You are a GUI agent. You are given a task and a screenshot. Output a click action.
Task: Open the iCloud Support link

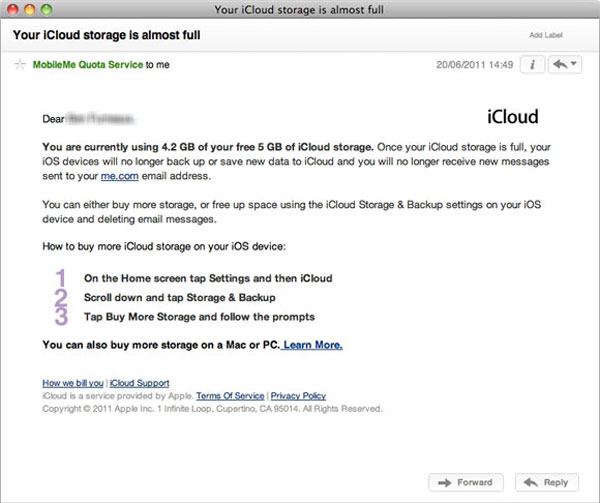(139, 383)
